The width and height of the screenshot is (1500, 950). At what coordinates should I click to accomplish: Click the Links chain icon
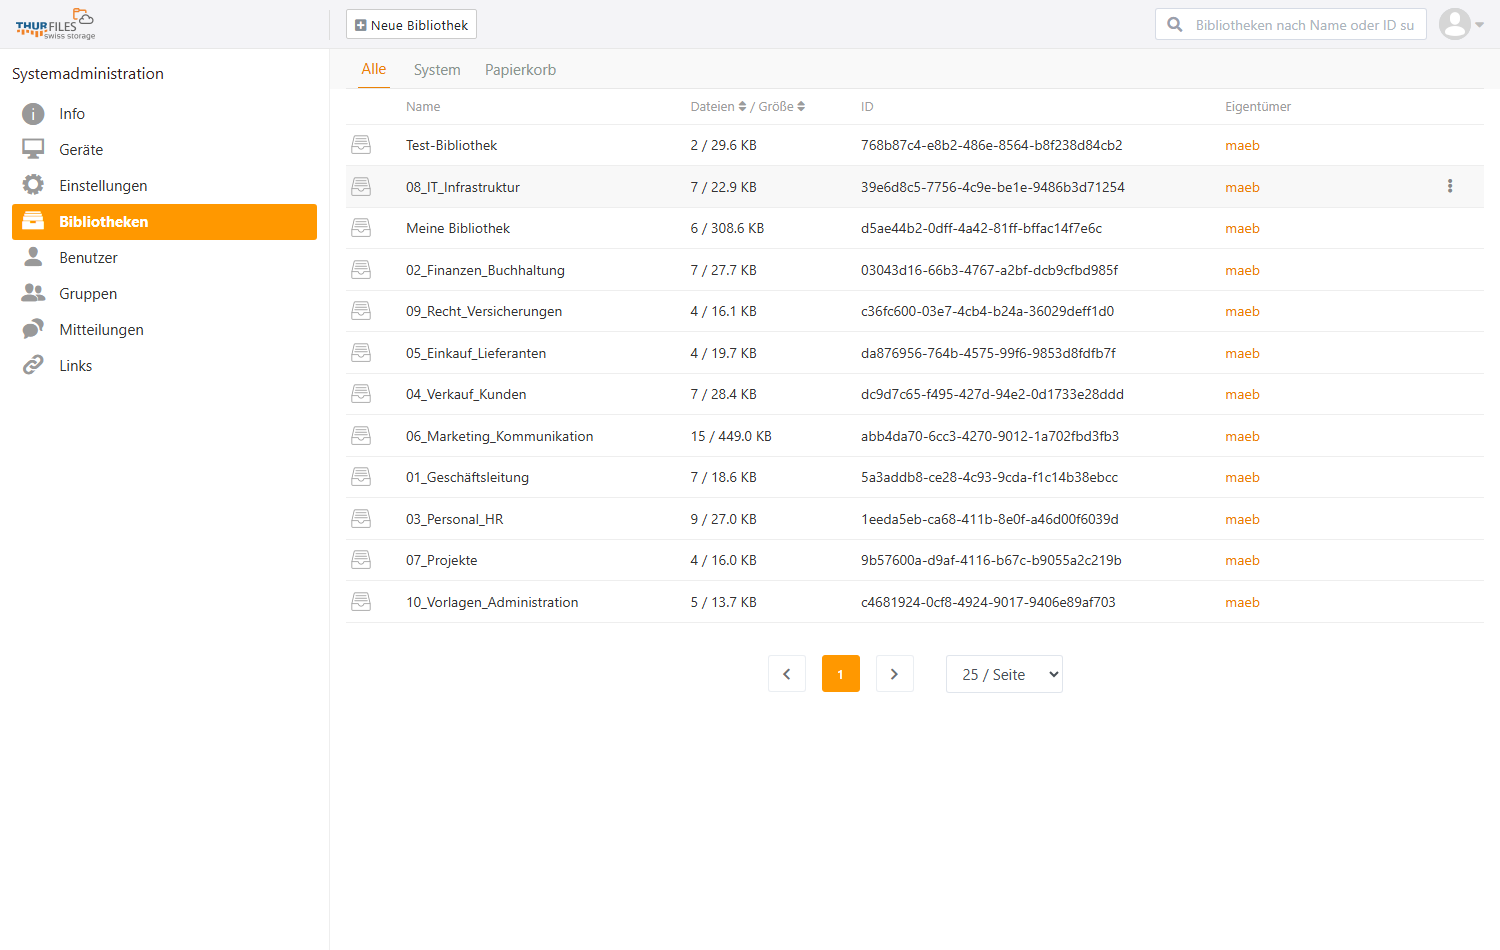(33, 365)
